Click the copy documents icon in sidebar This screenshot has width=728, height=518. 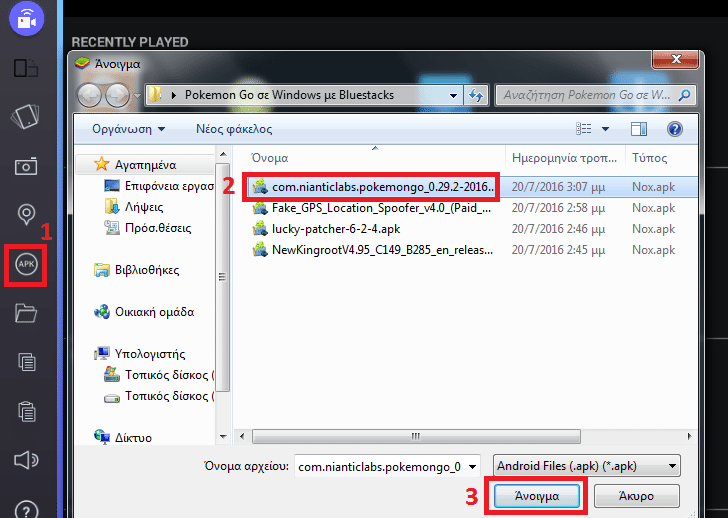[x=26, y=362]
